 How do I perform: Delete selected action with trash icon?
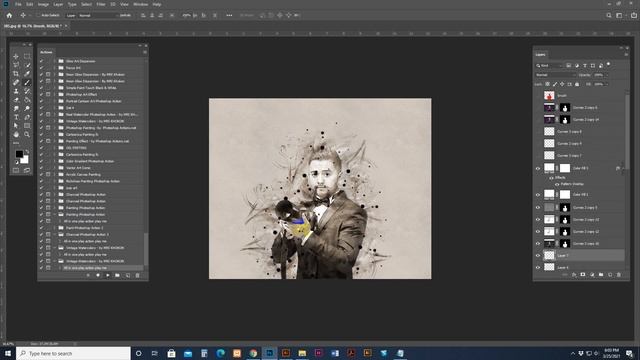point(138,276)
